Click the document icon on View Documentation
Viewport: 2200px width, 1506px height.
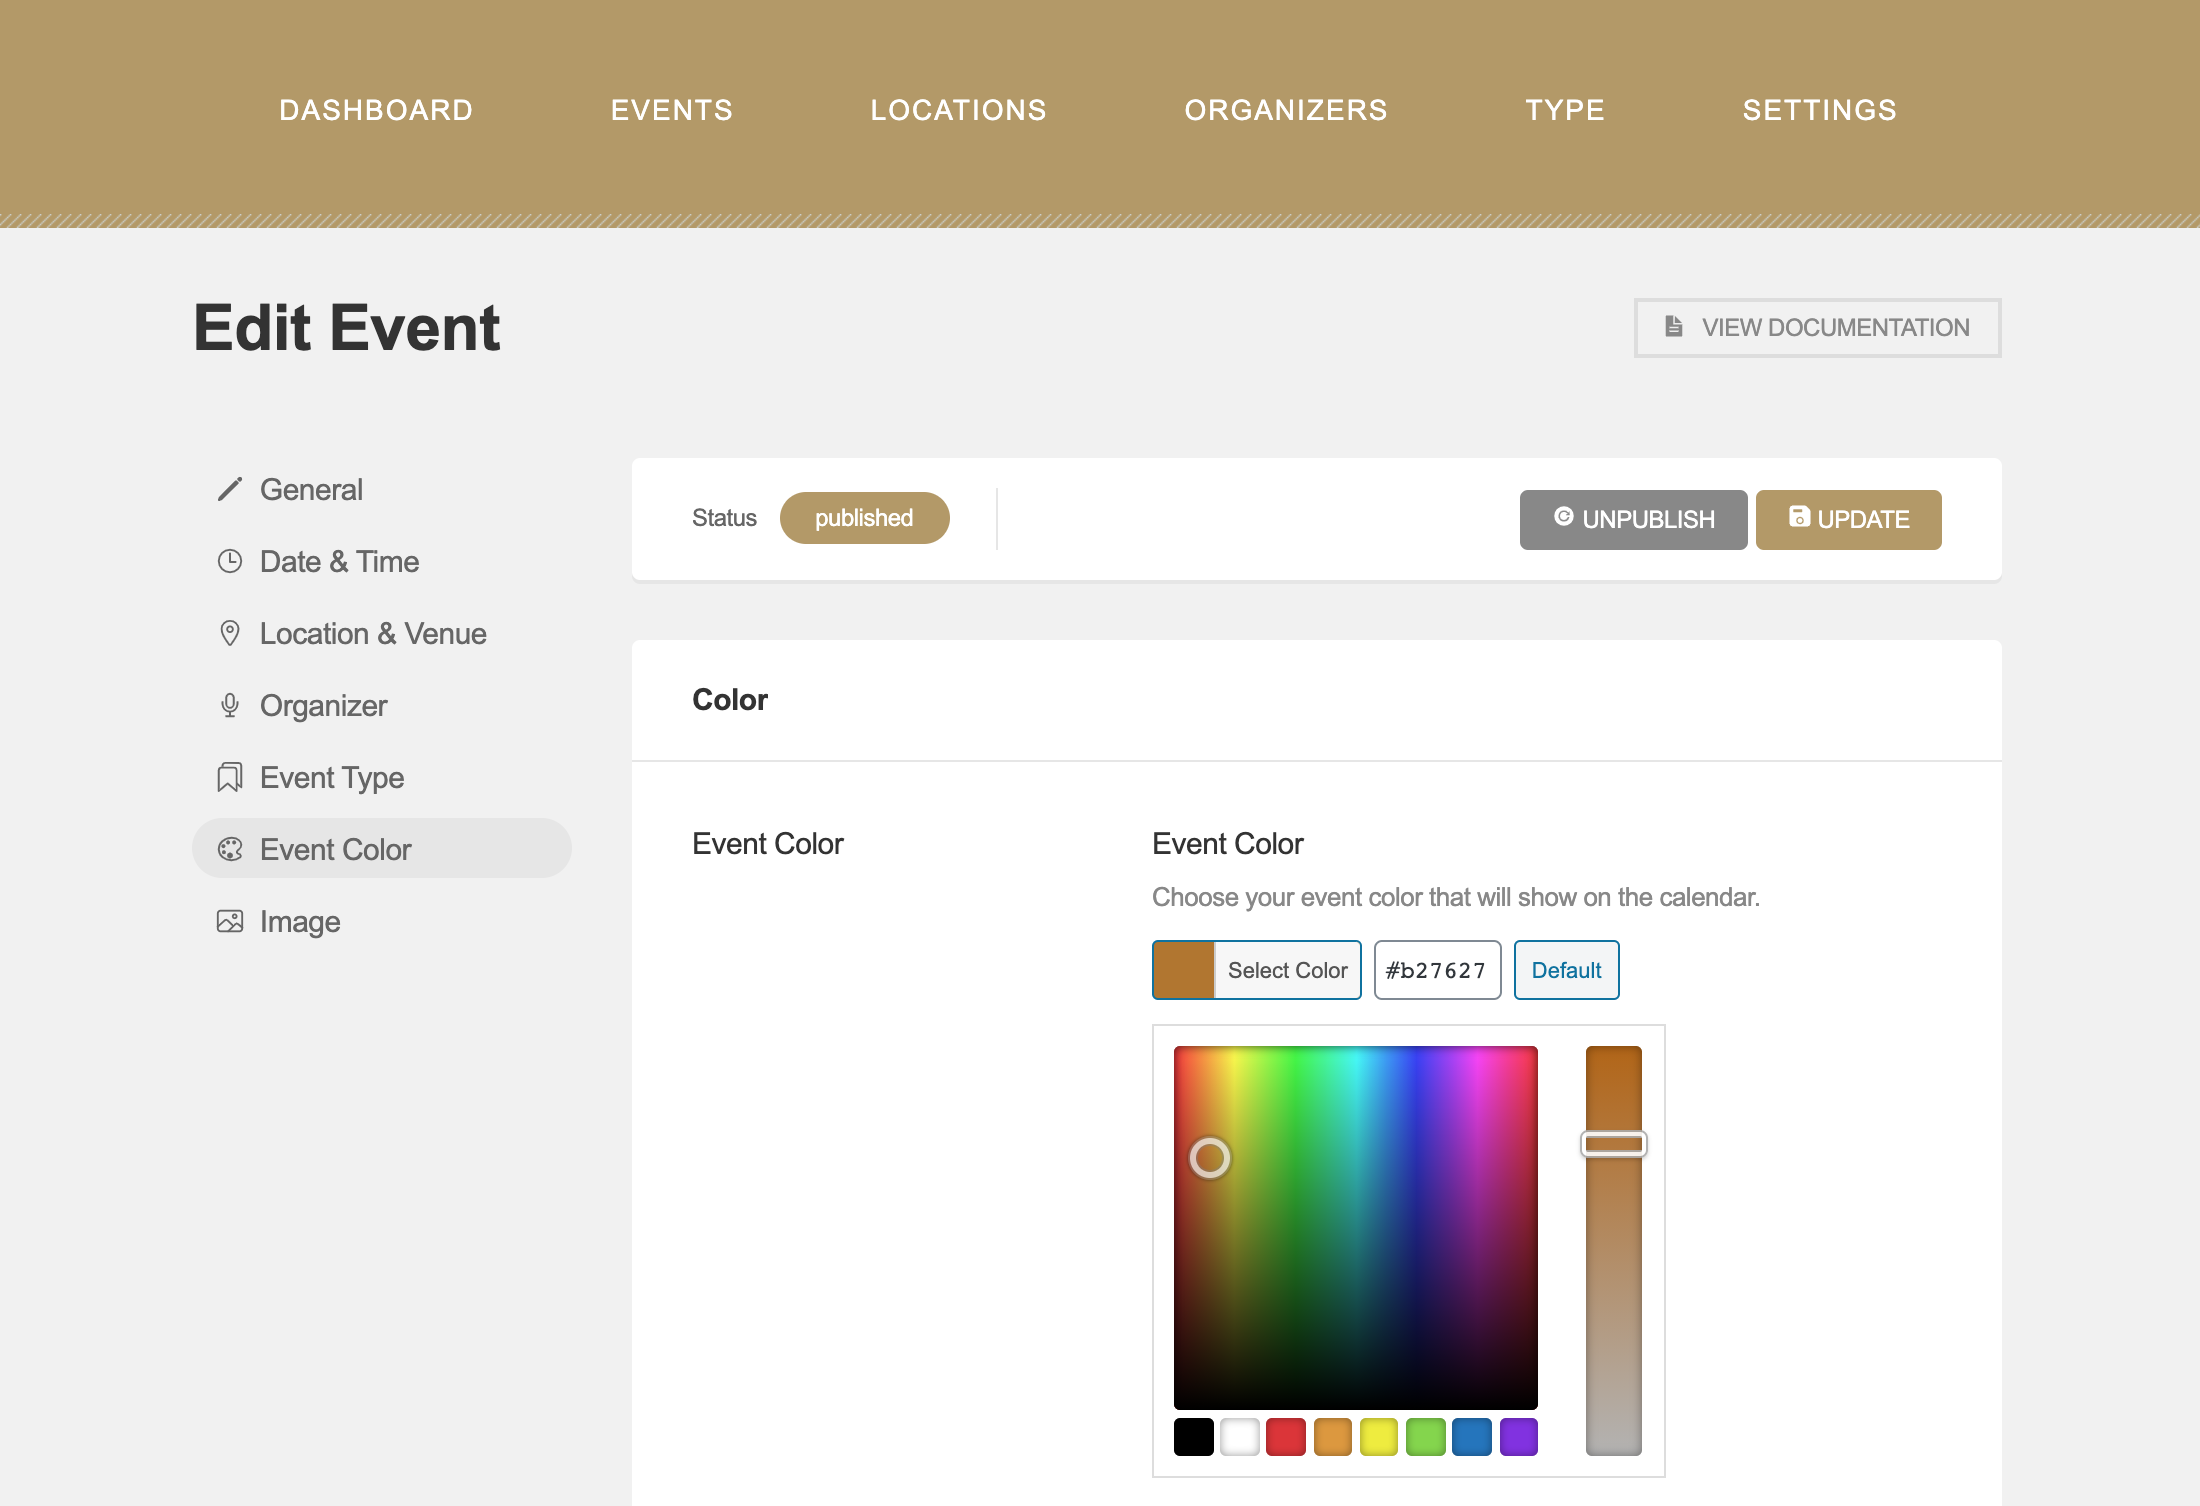coord(1673,327)
